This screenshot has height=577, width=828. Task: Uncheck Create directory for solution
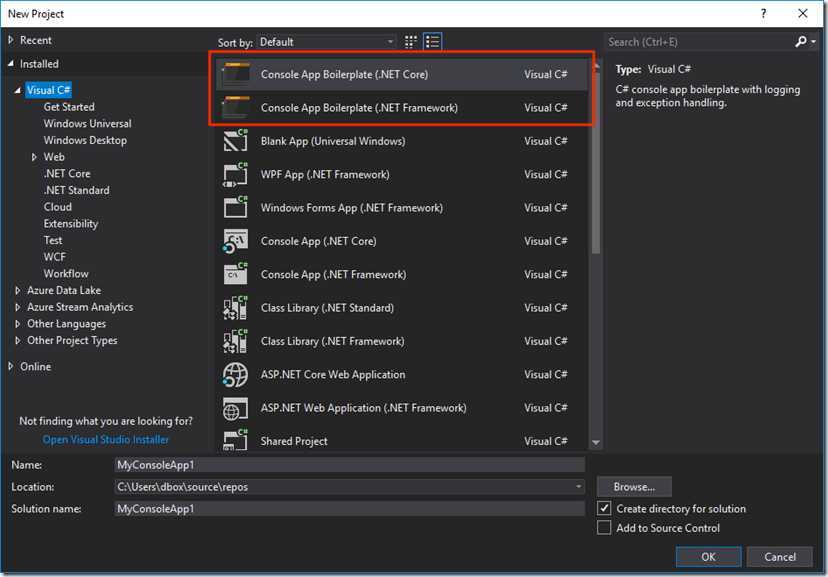(604, 508)
